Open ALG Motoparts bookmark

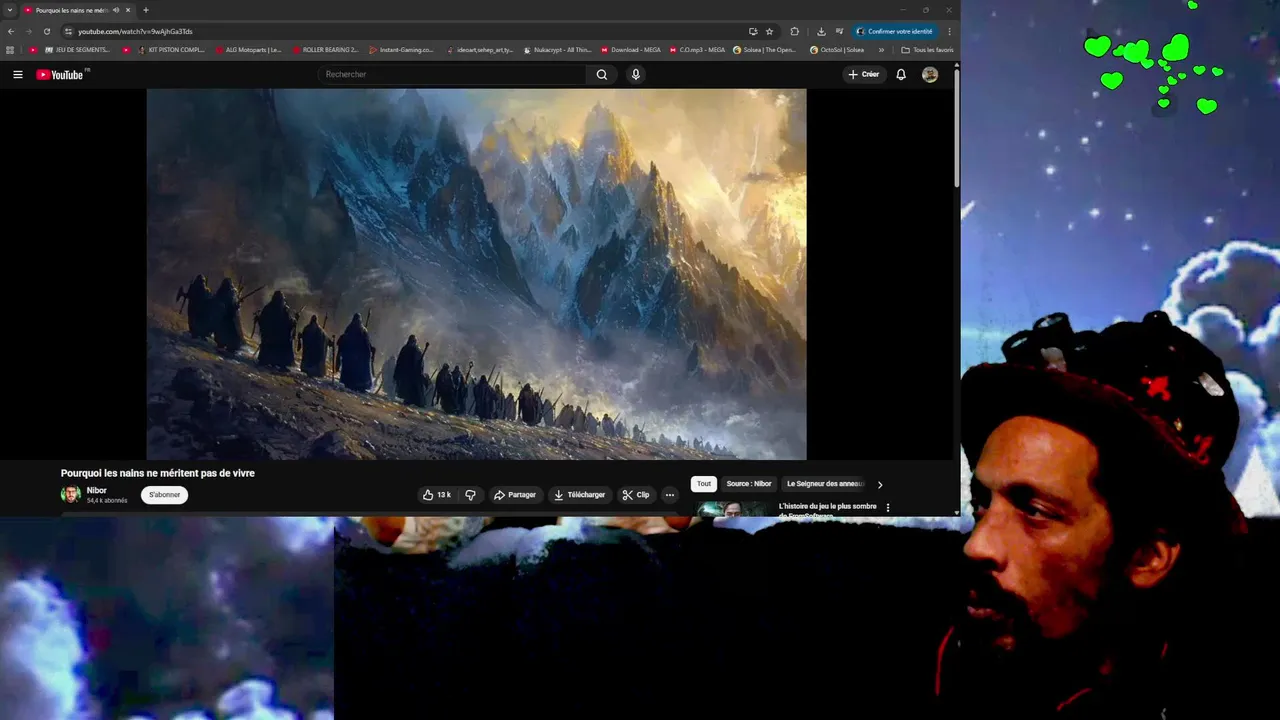[x=248, y=50]
